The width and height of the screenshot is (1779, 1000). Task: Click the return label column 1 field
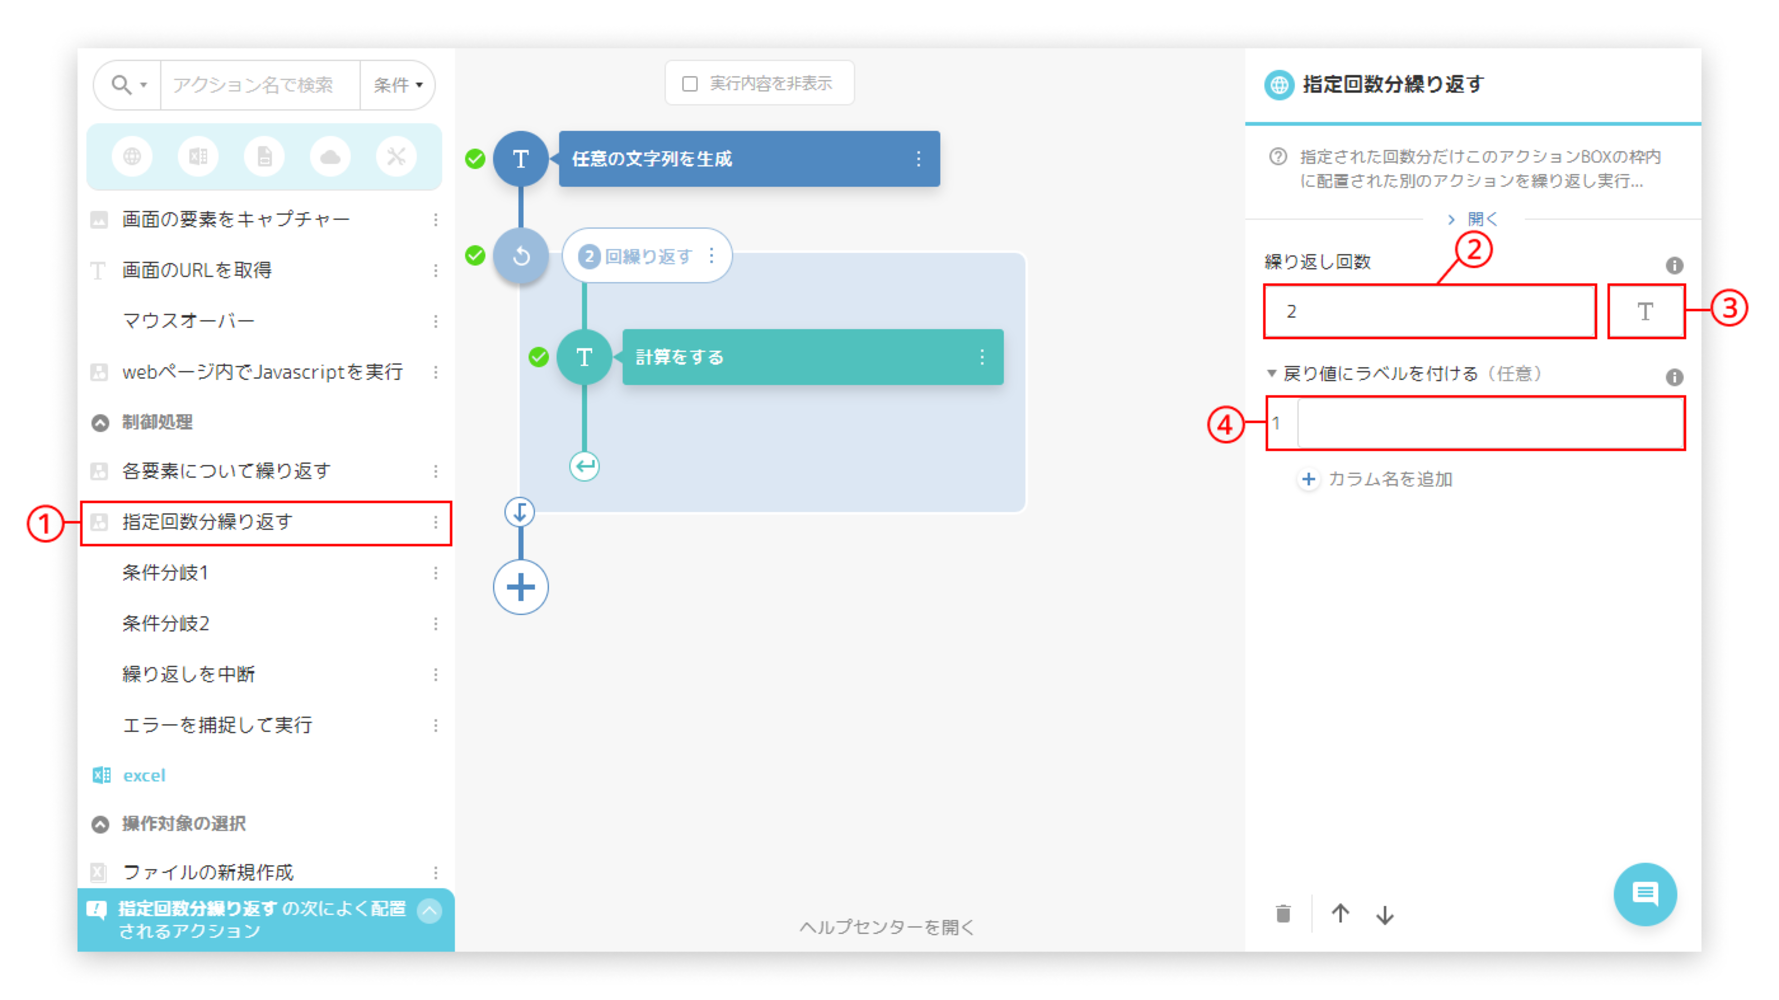click(x=1490, y=424)
